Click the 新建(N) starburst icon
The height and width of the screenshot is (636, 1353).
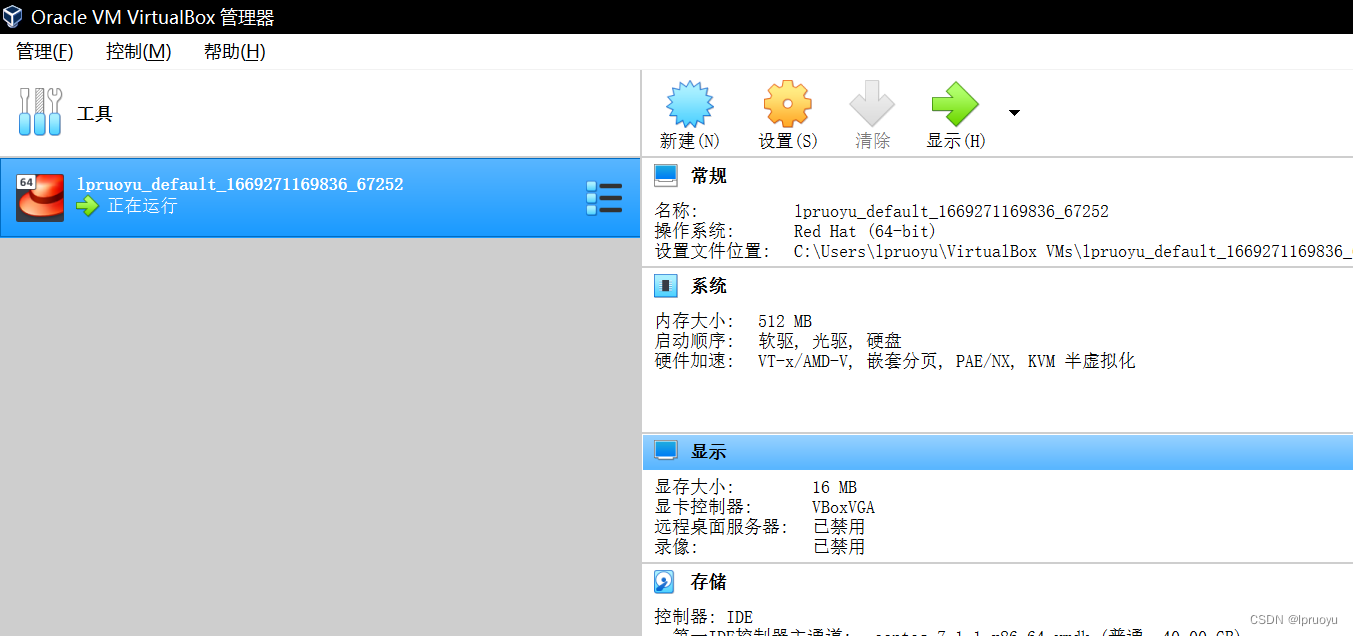point(690,104)
